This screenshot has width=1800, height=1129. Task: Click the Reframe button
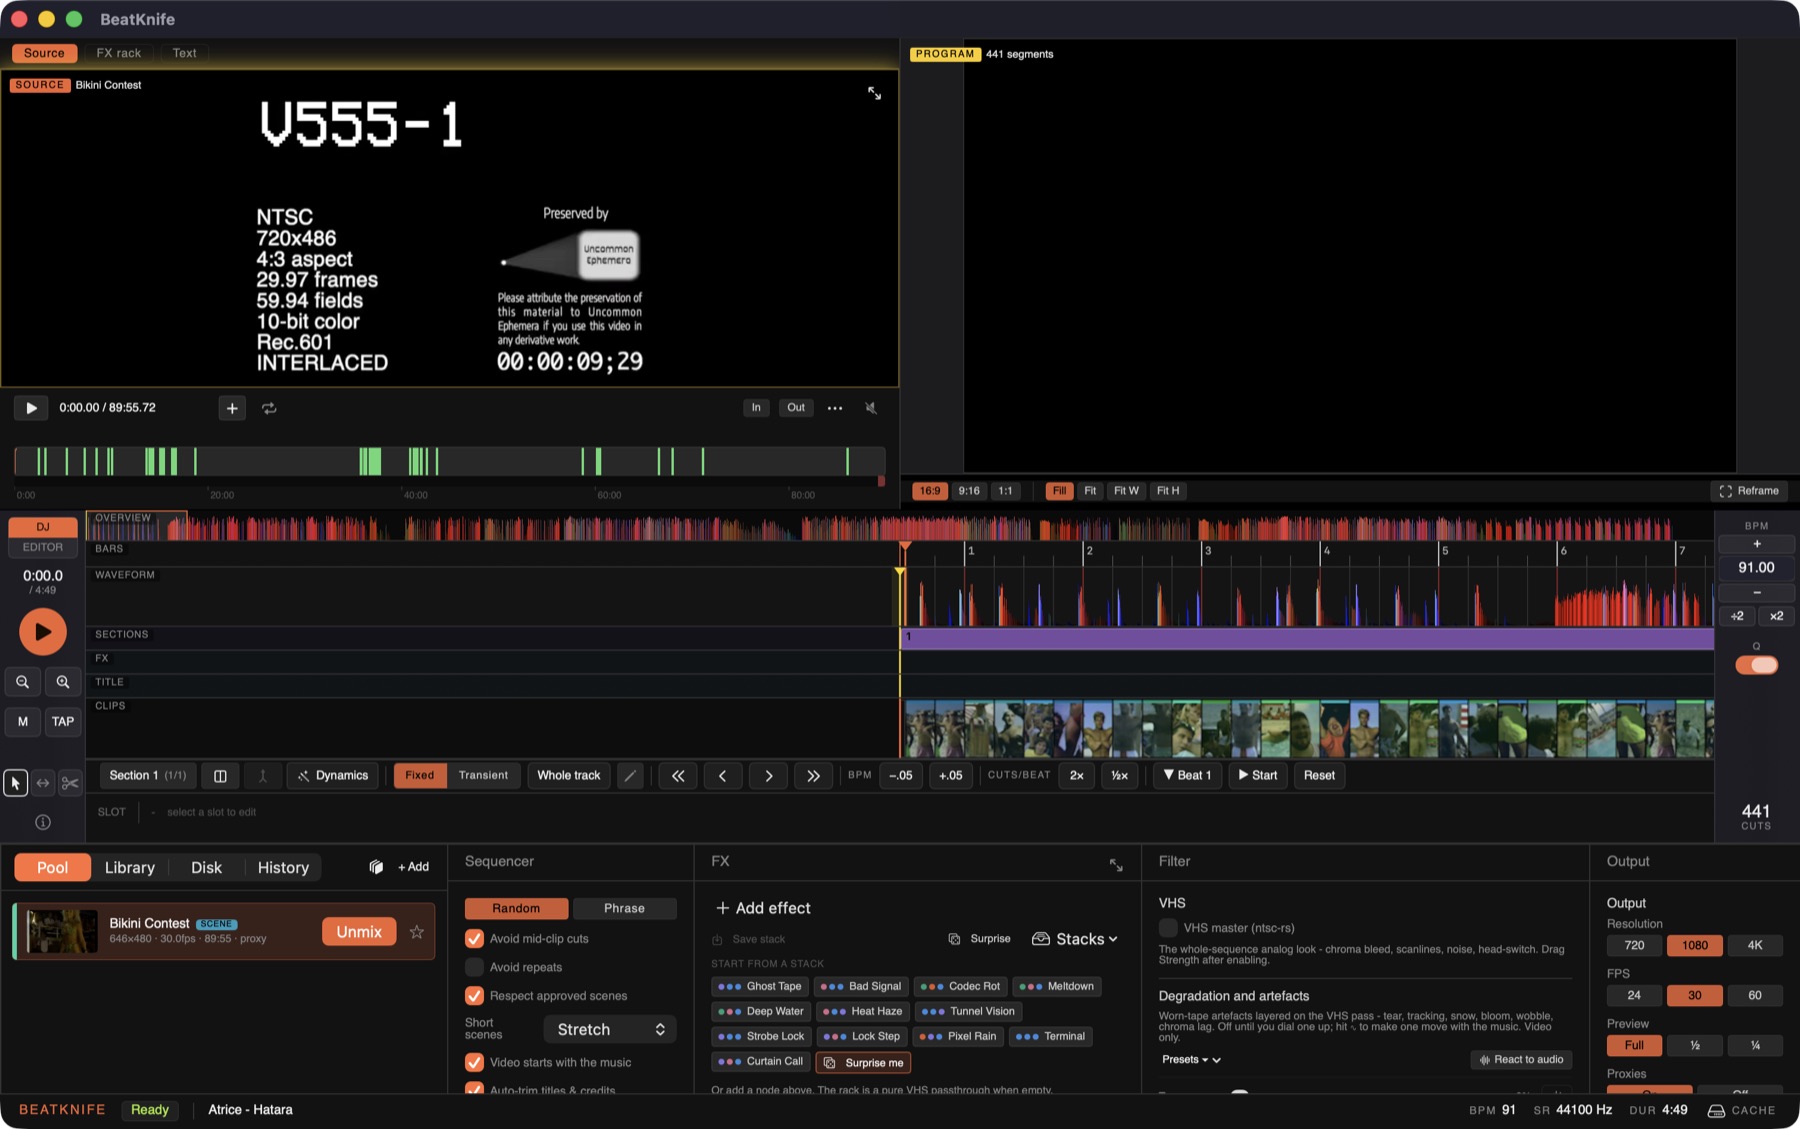tap(1749, 491)
